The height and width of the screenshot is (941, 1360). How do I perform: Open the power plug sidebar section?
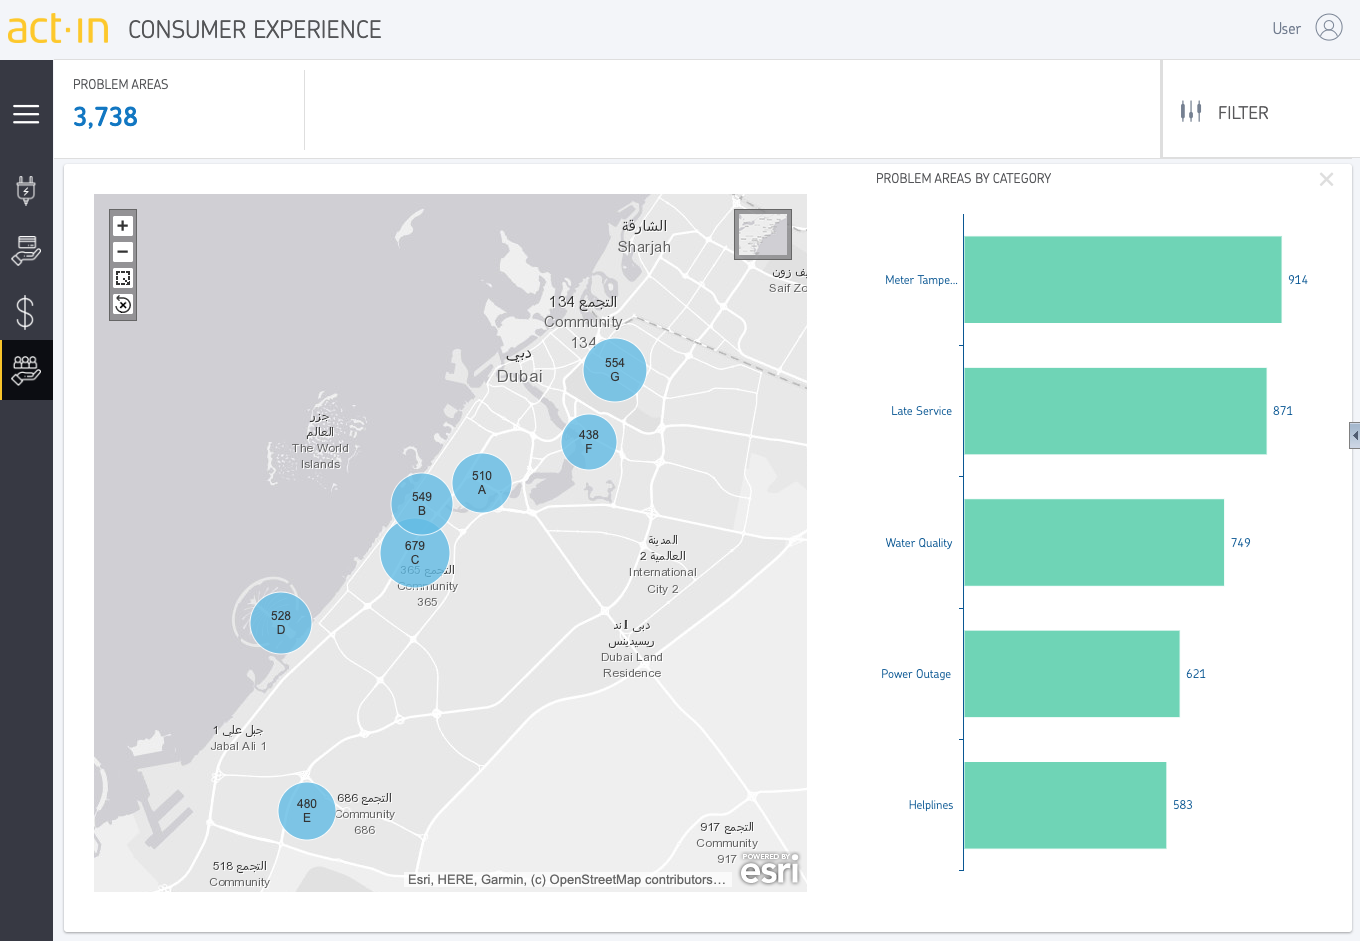click(26, 190)
